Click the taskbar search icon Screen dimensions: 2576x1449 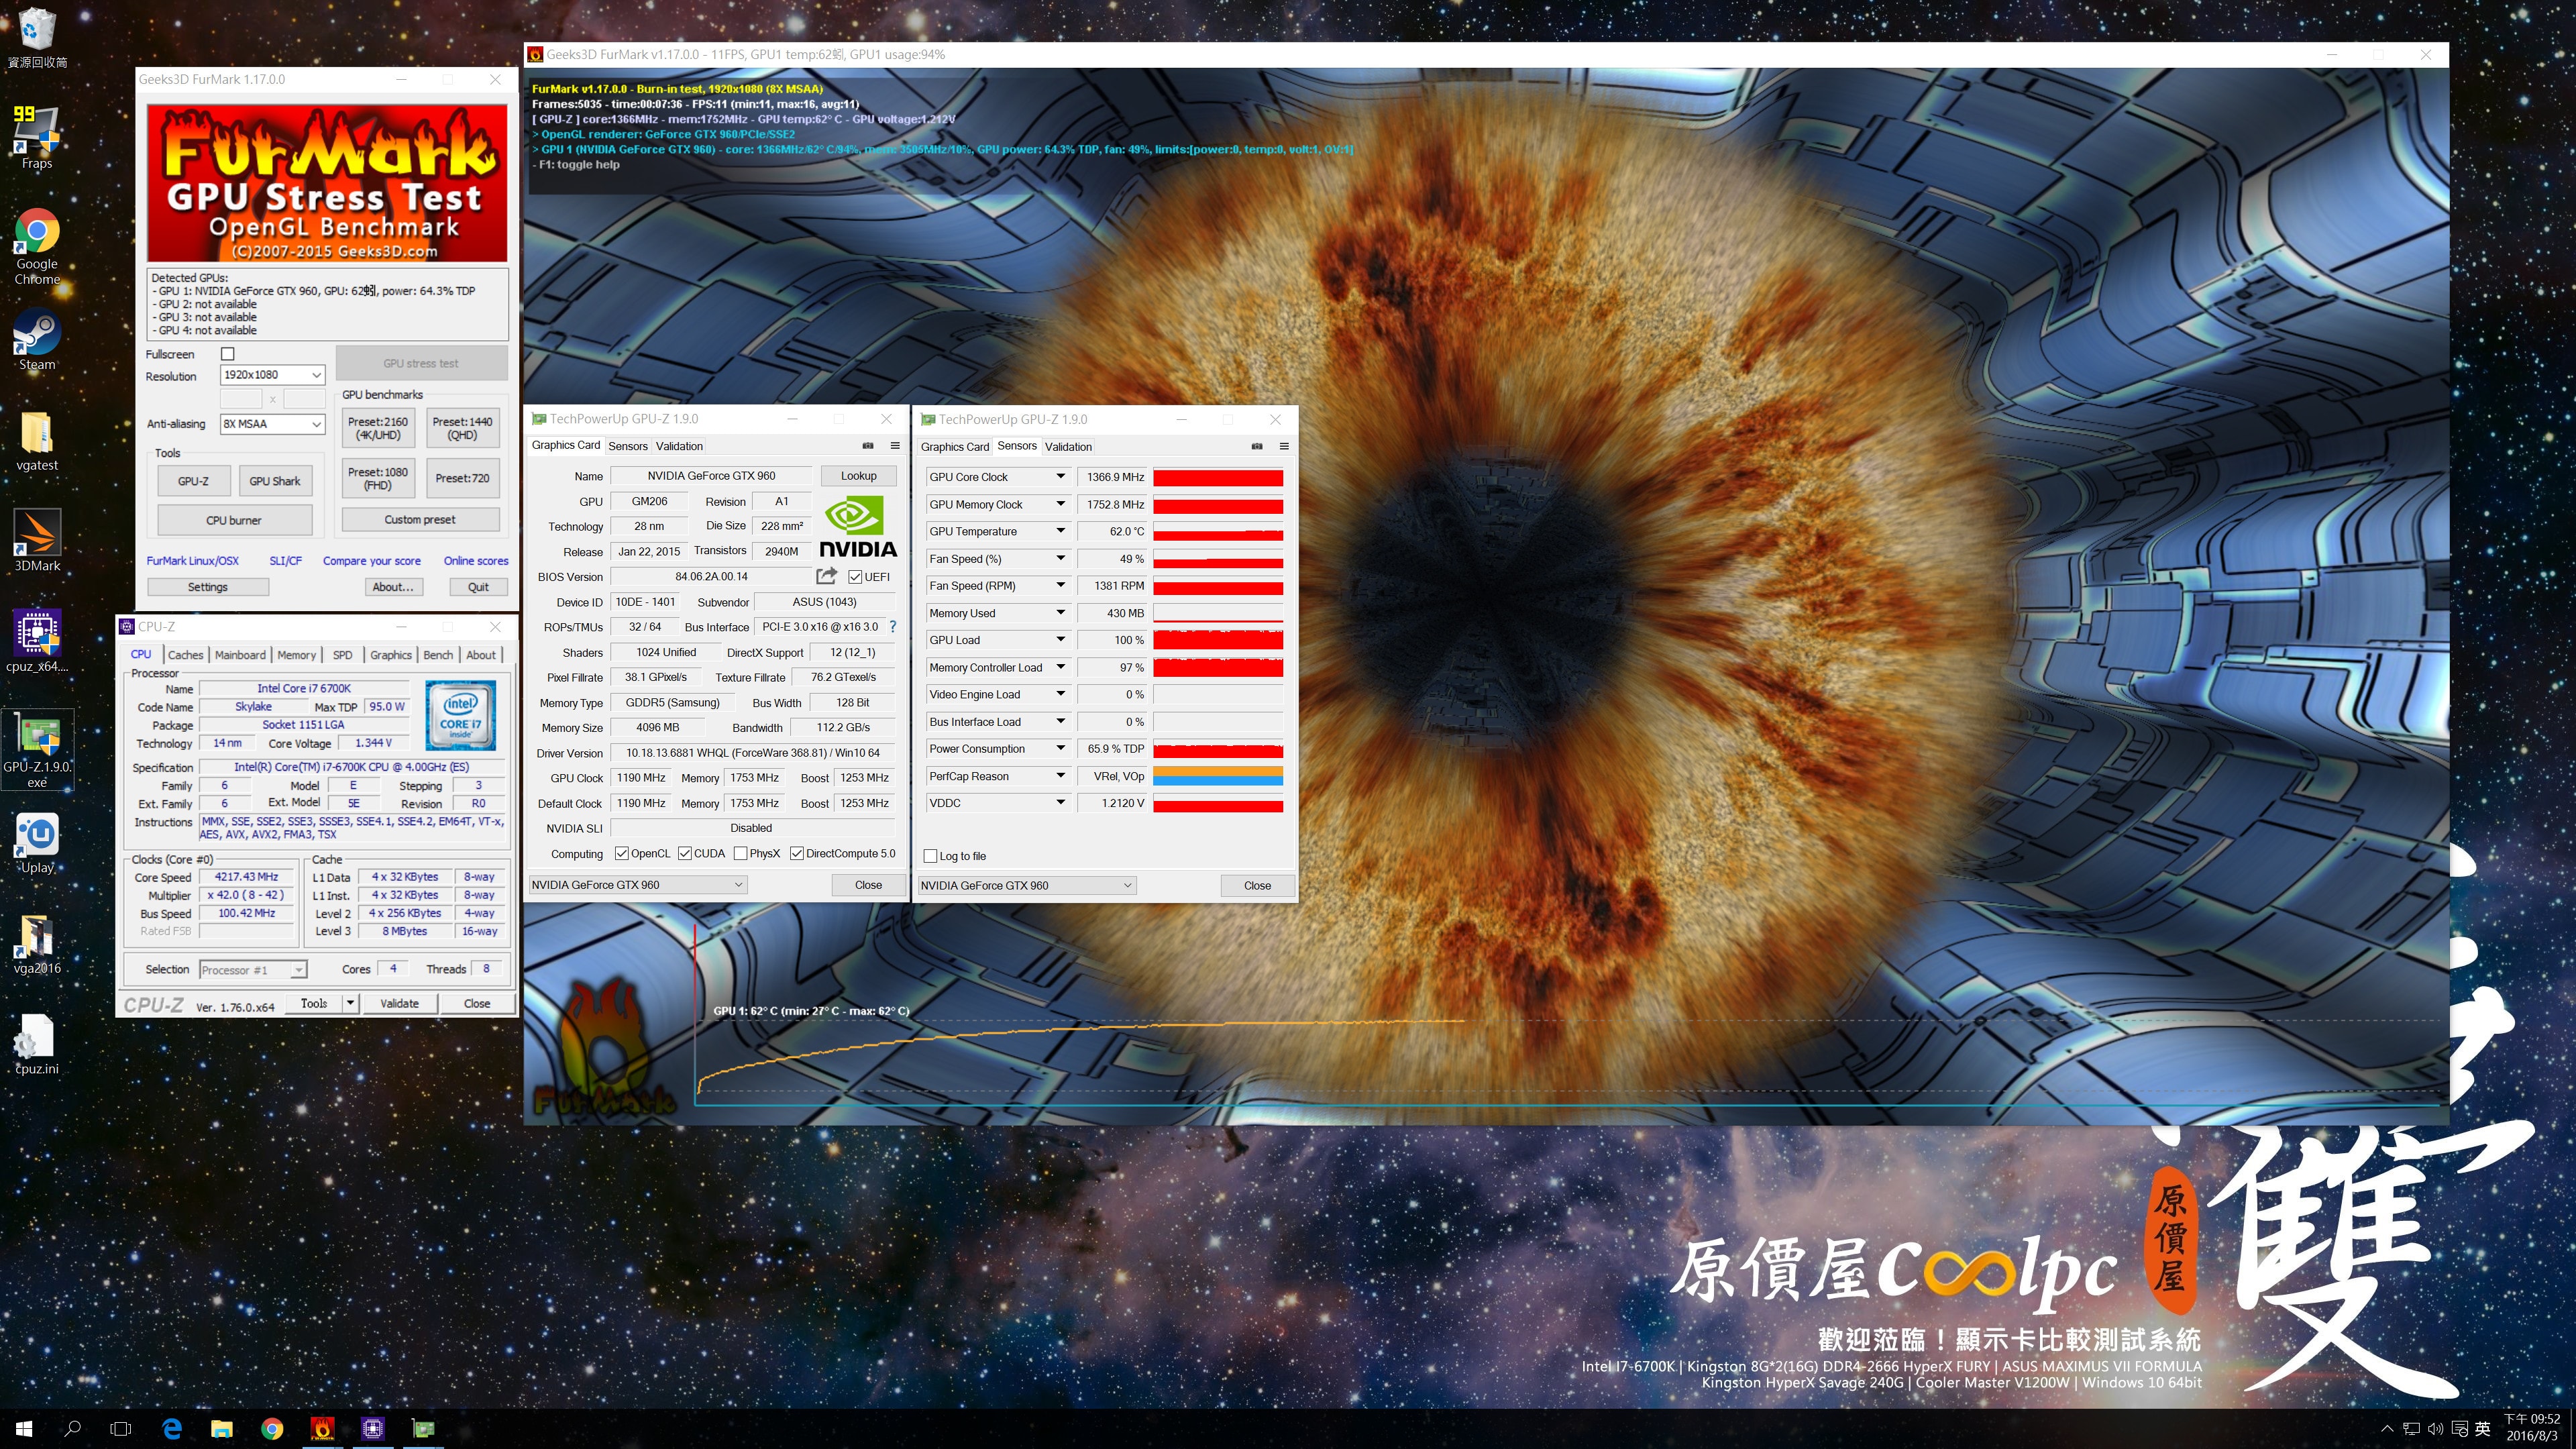click(x=72, y=1429)
